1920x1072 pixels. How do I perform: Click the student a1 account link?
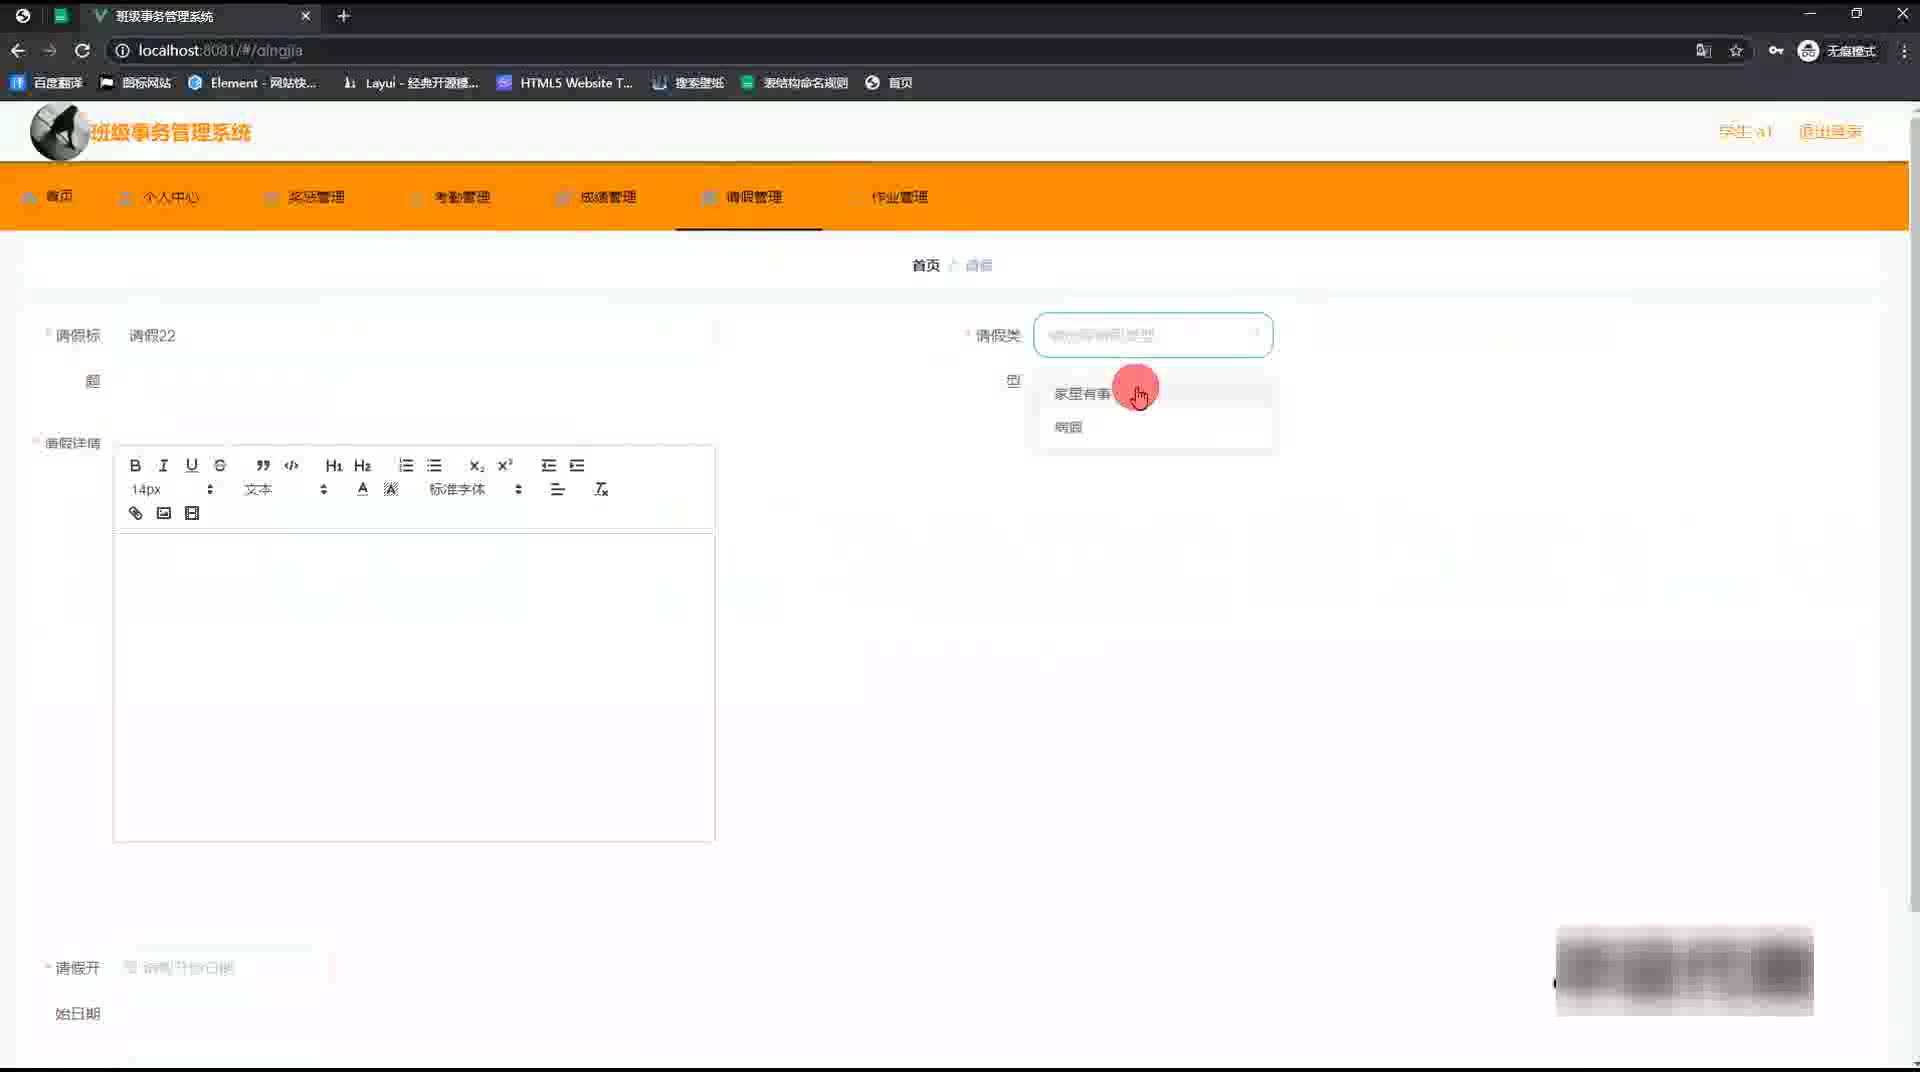[1745, 131]
